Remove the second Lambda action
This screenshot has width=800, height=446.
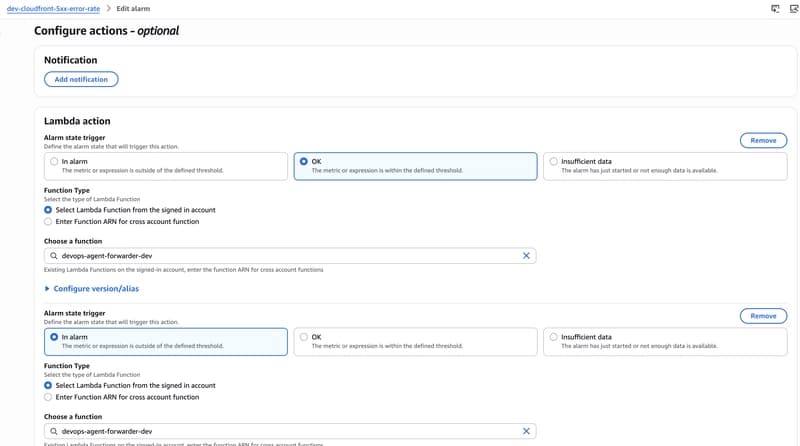[x=763, y=316]
